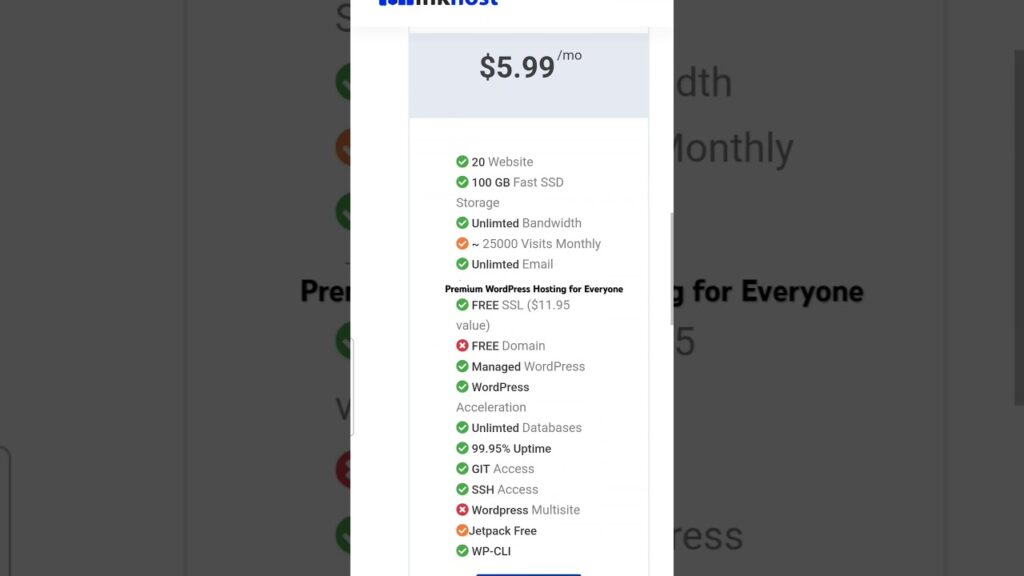Click the Unlimted Databases feature text
The width and height of the screenshot is (1024, 576).
[526, 428]
